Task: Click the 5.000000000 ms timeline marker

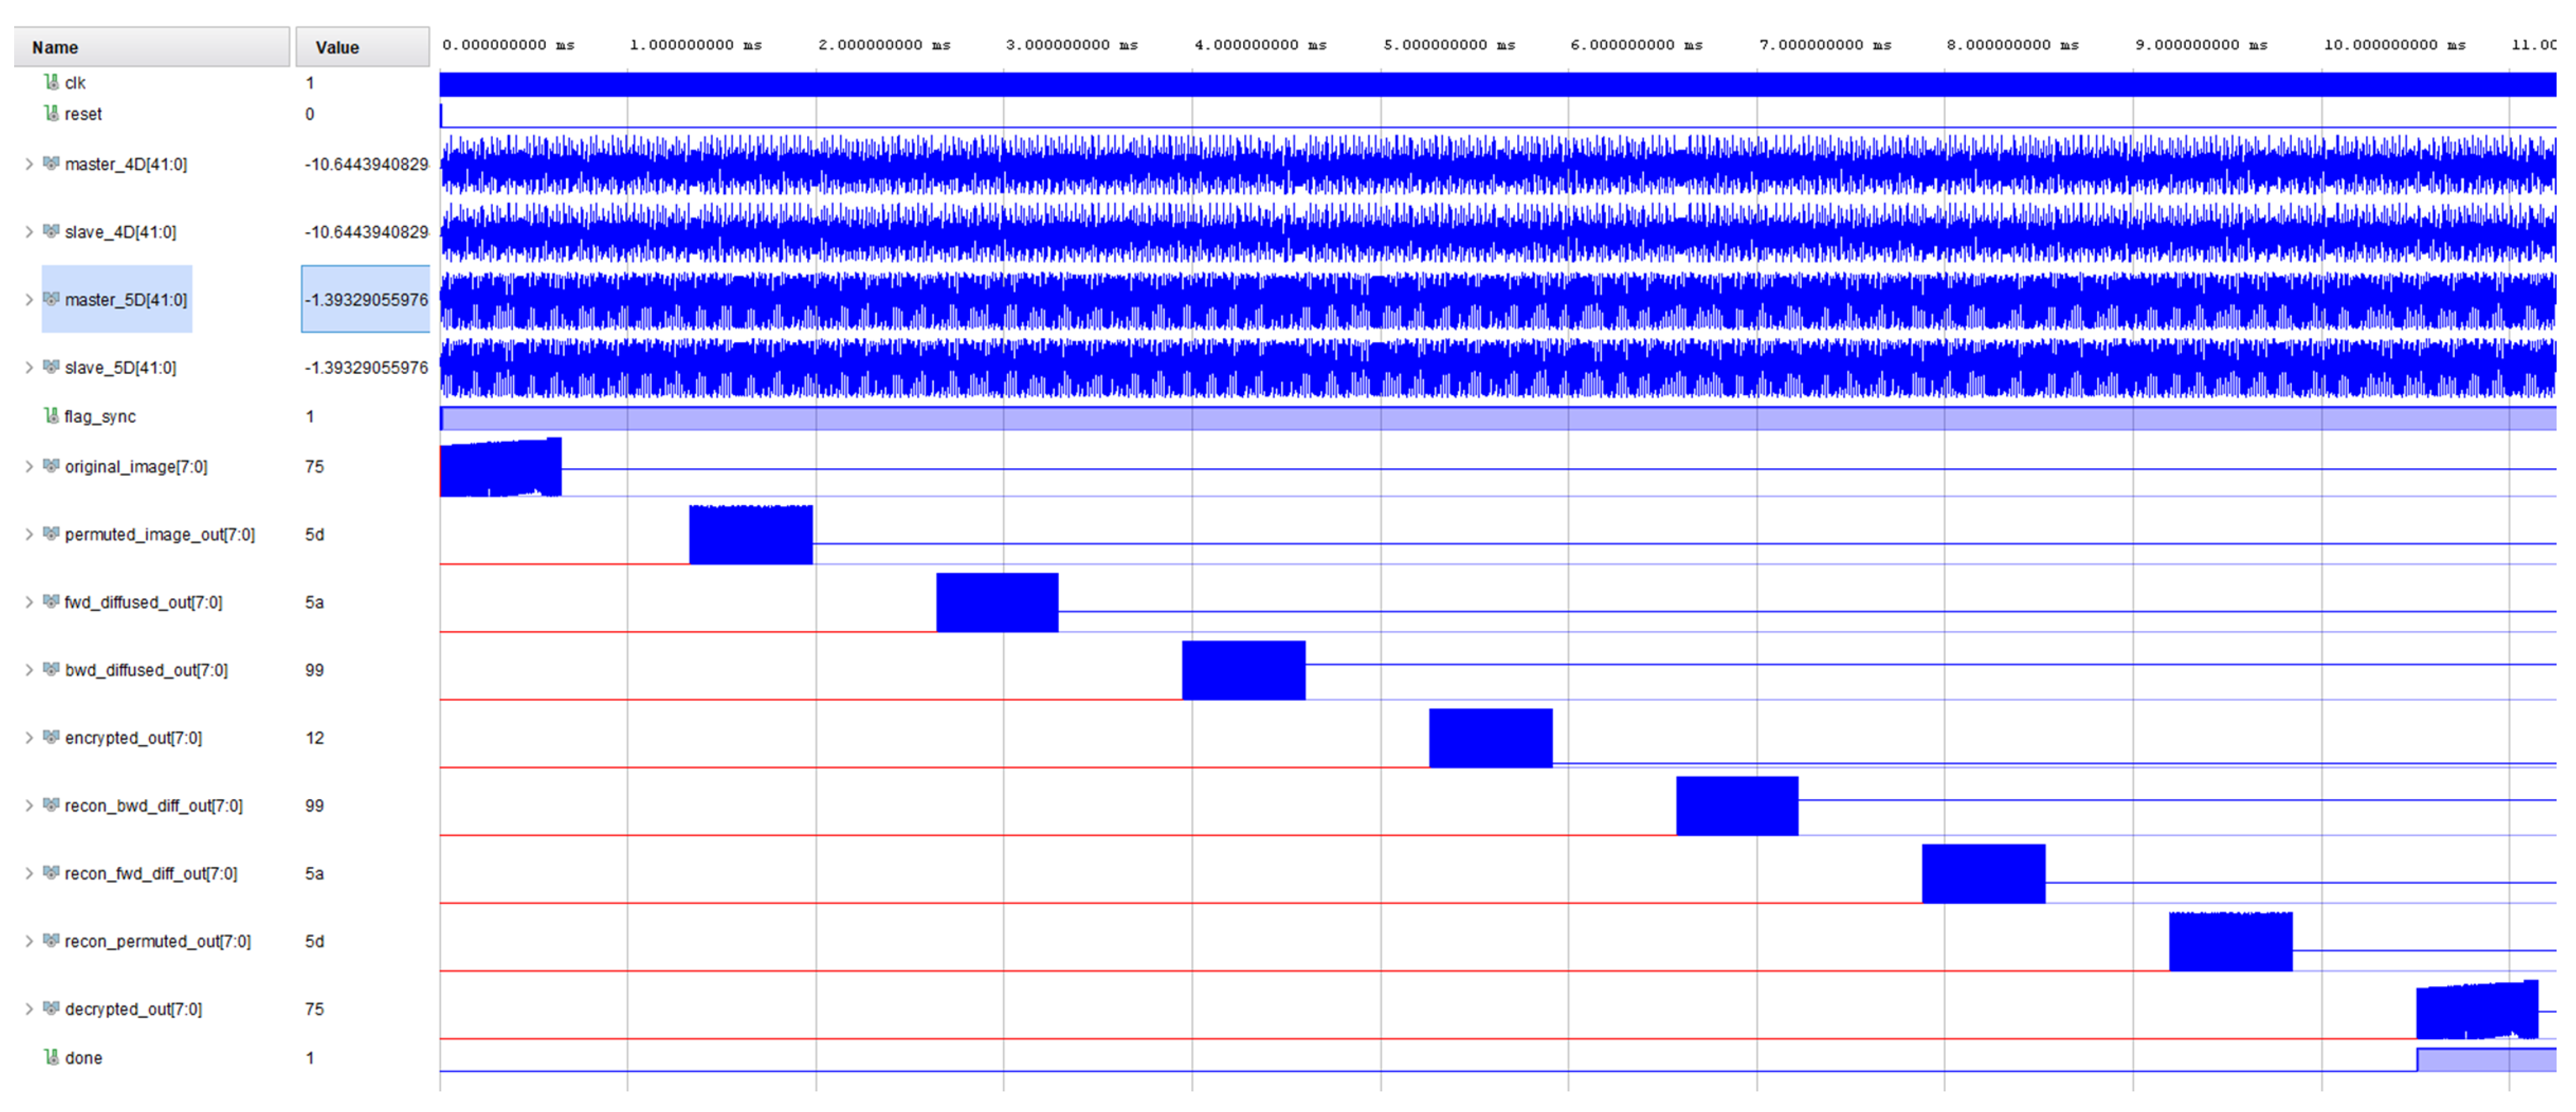Action: click(1449, 45)
